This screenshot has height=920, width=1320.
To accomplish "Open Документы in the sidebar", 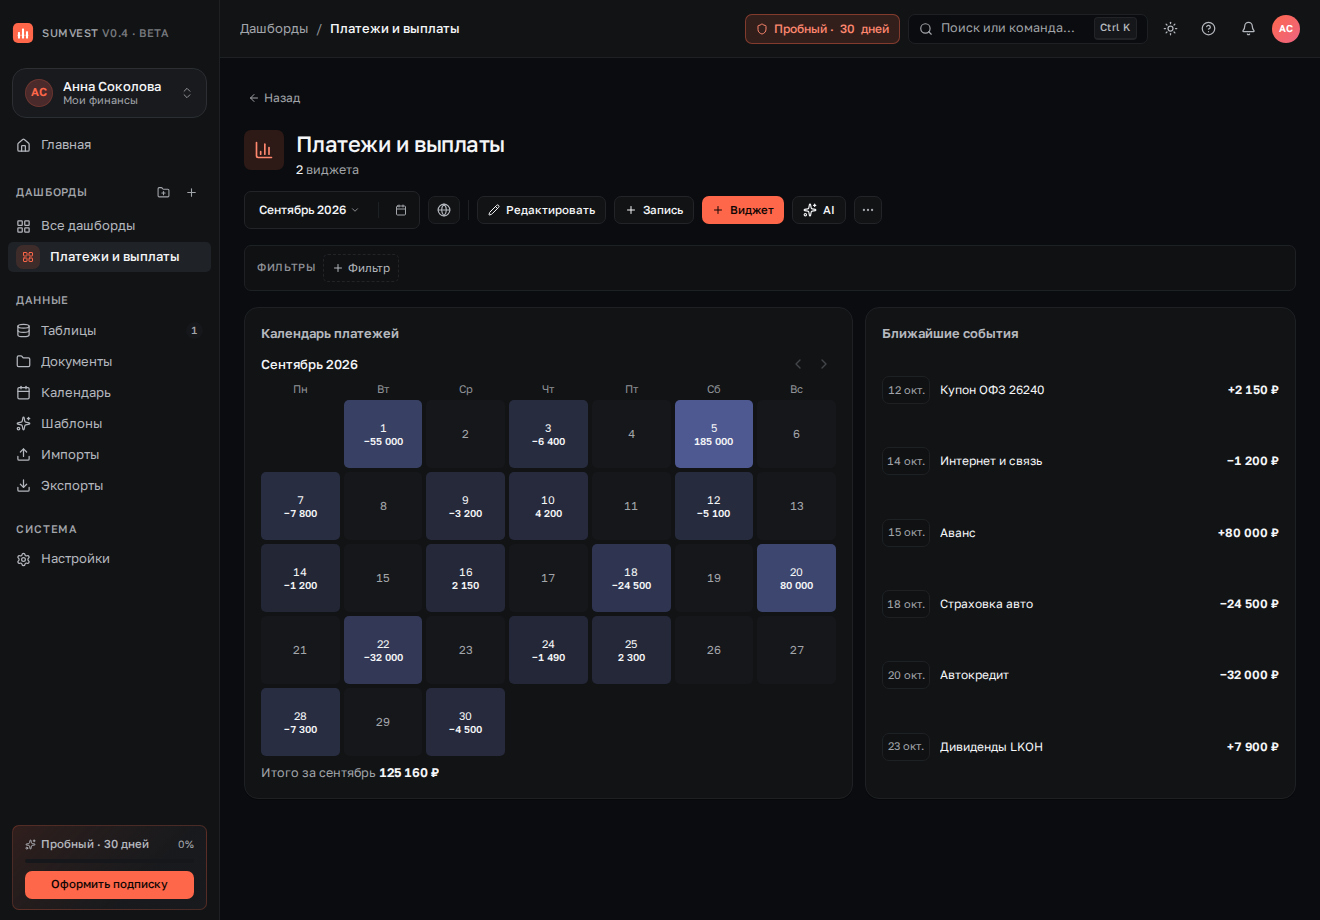I will [x=109, y=362].
